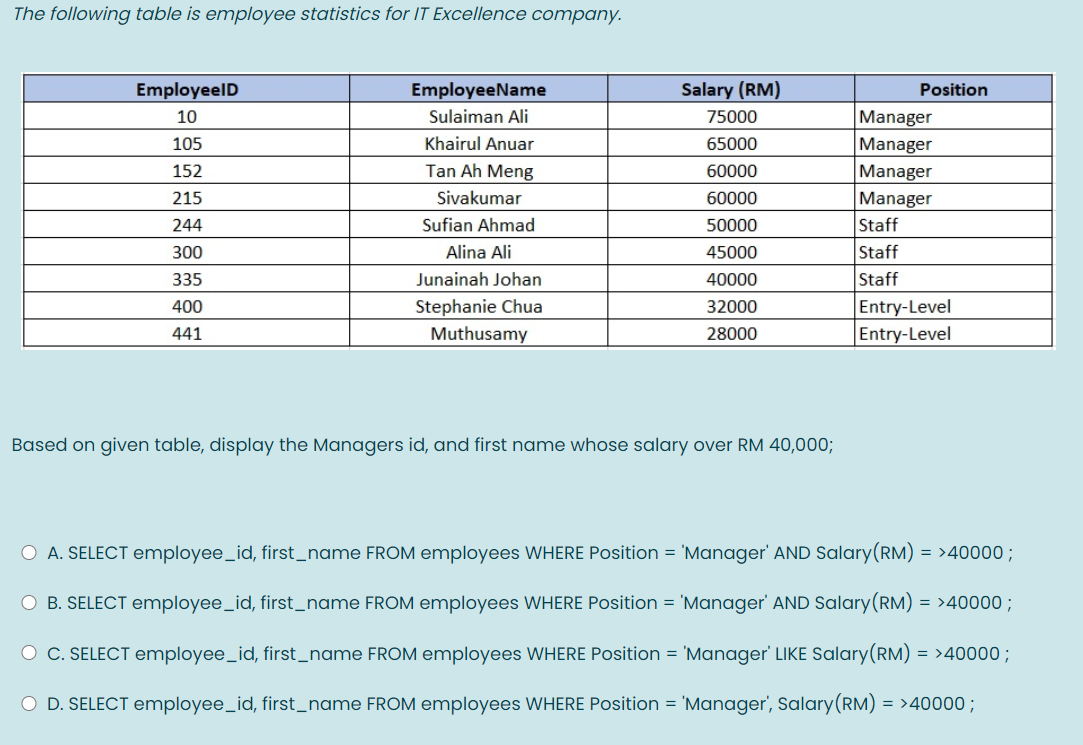Click employee ID 10
This screenshot has width=1083, height=745.
pyautogui.click(x=186, y=116)
